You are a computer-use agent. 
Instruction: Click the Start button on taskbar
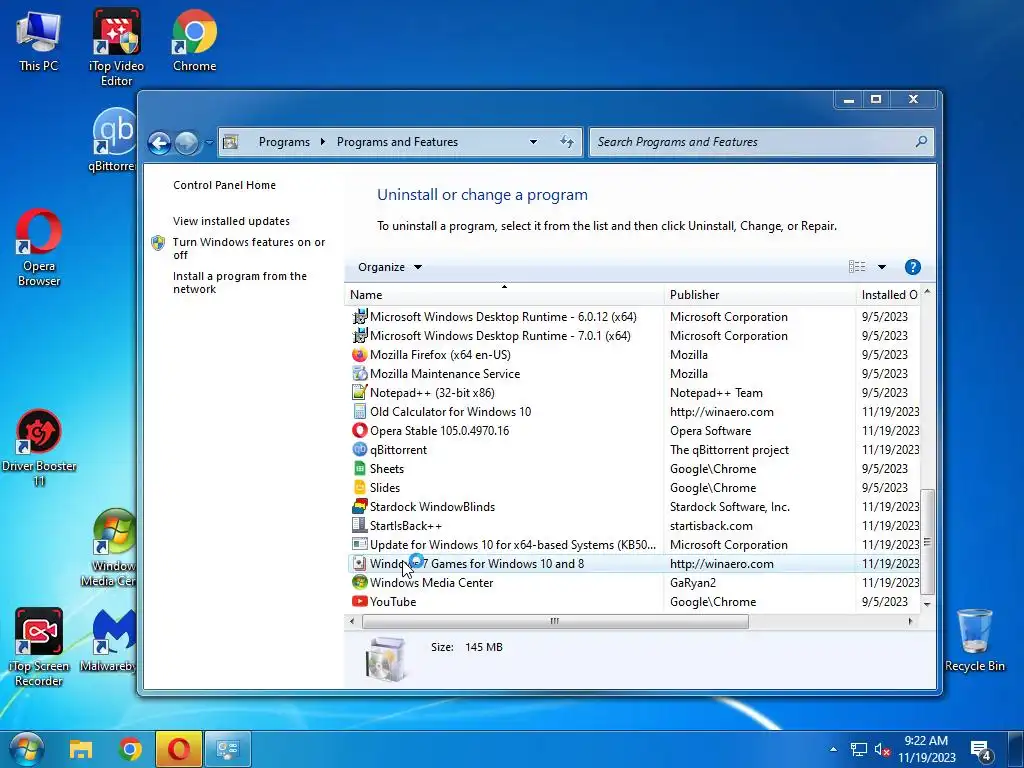(x=27, y=749)
